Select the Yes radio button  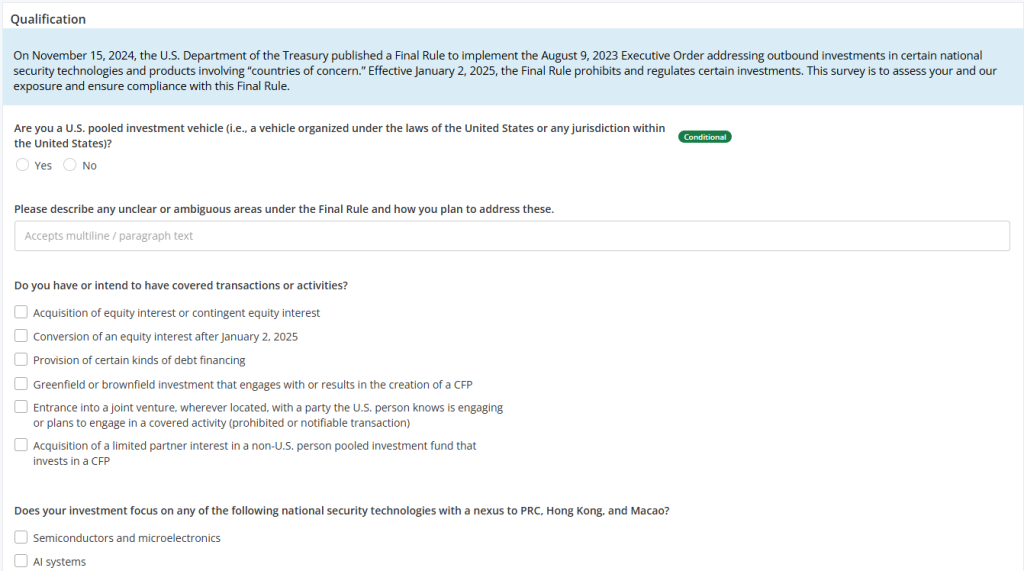(22, 166)
